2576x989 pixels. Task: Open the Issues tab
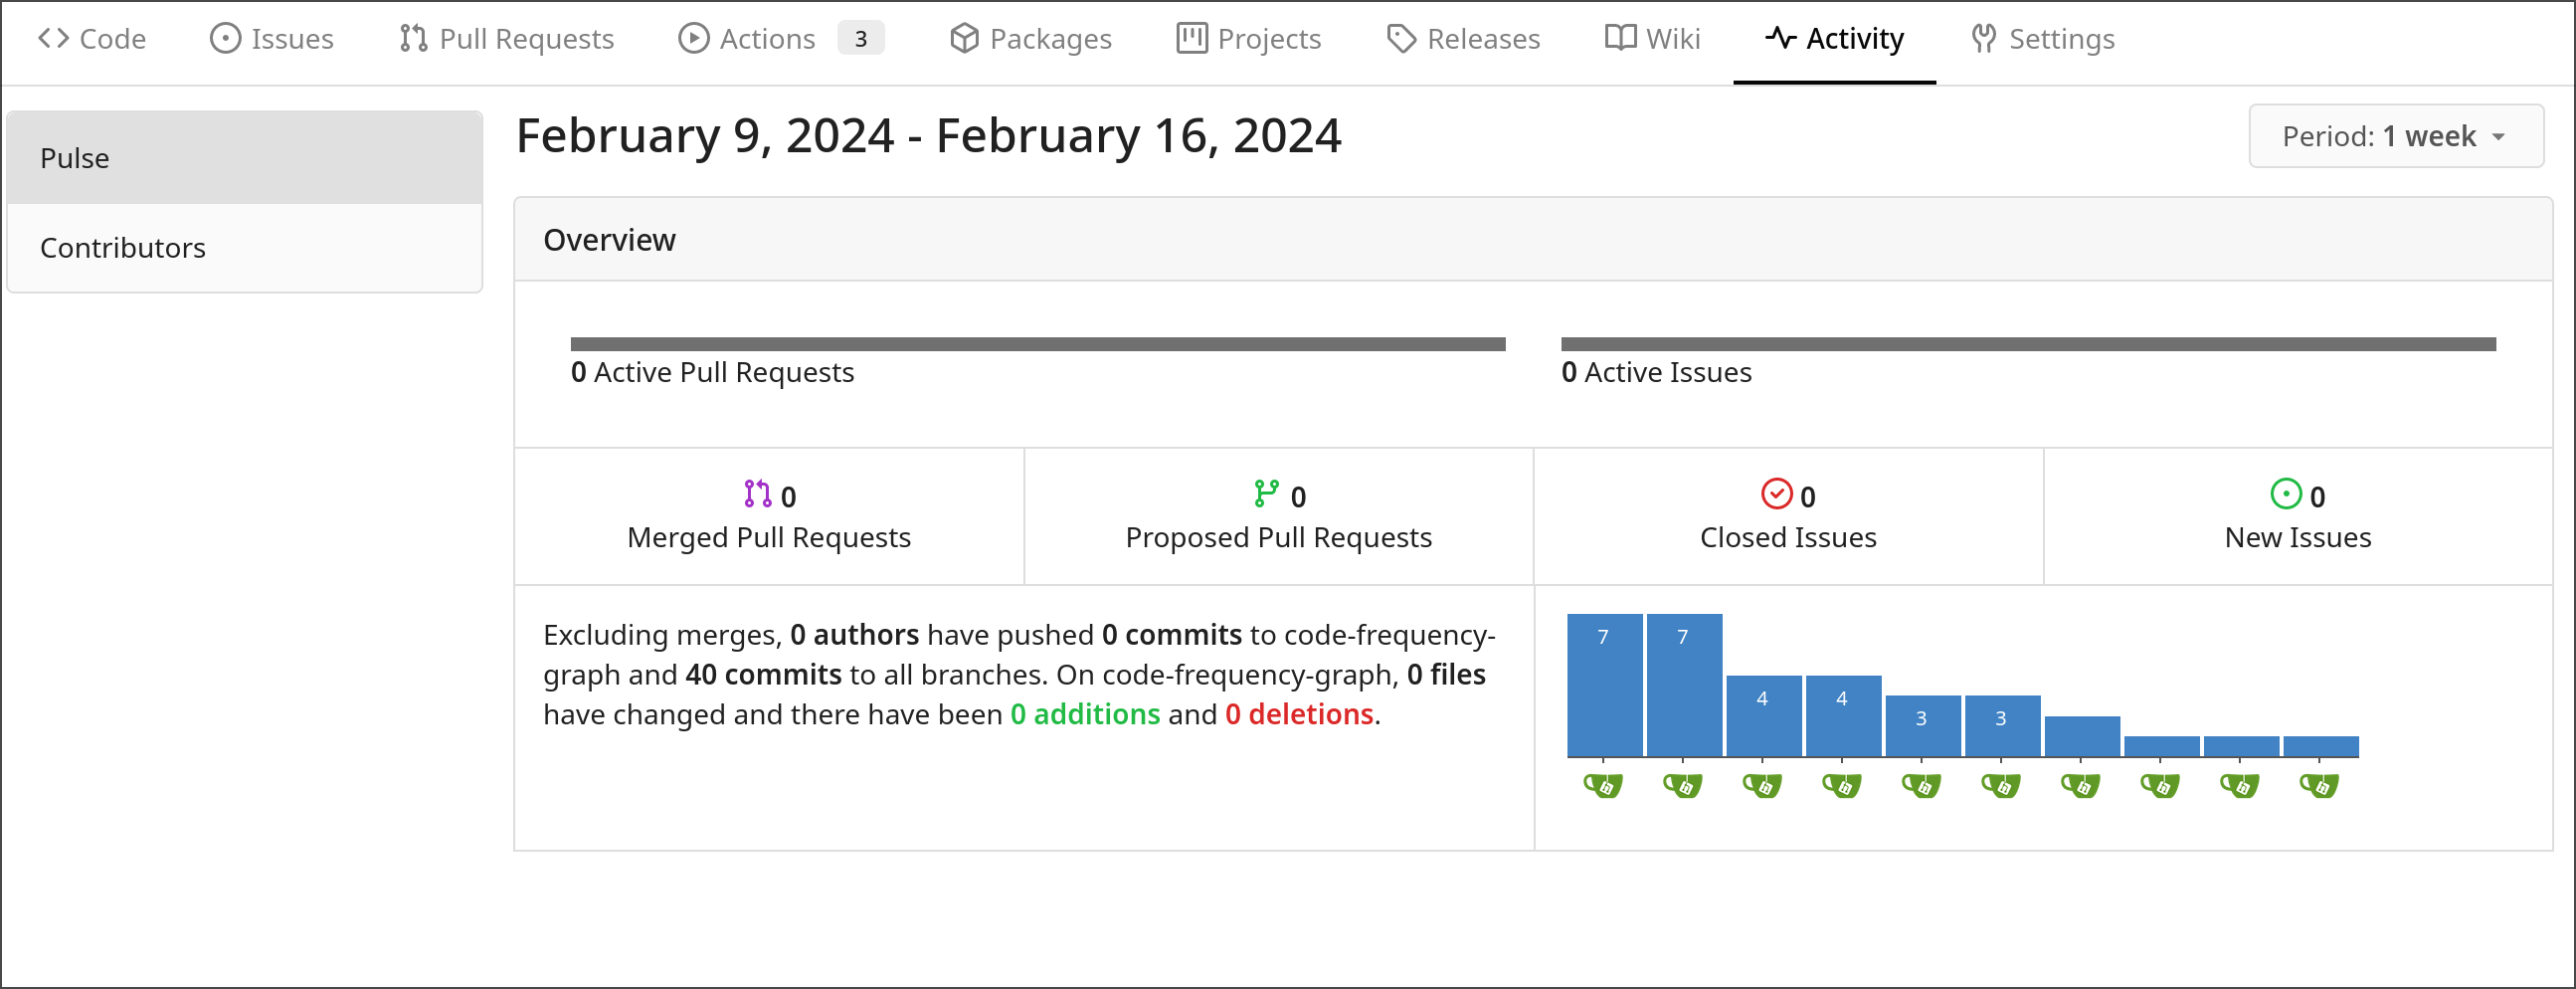tap(272, 39)
